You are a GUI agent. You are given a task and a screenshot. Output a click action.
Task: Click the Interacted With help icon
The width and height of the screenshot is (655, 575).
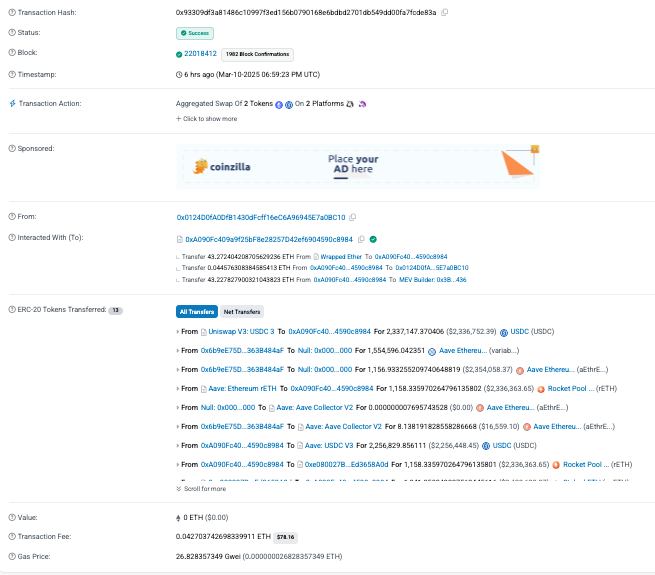coord(12,237)
